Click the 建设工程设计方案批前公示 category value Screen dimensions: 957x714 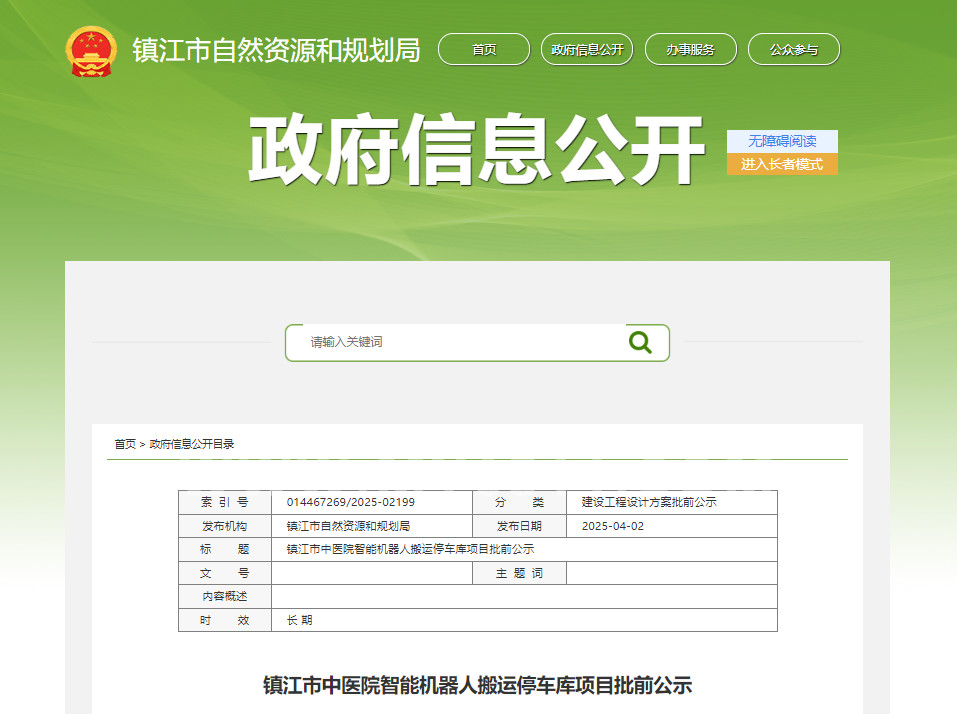(648, 502)
